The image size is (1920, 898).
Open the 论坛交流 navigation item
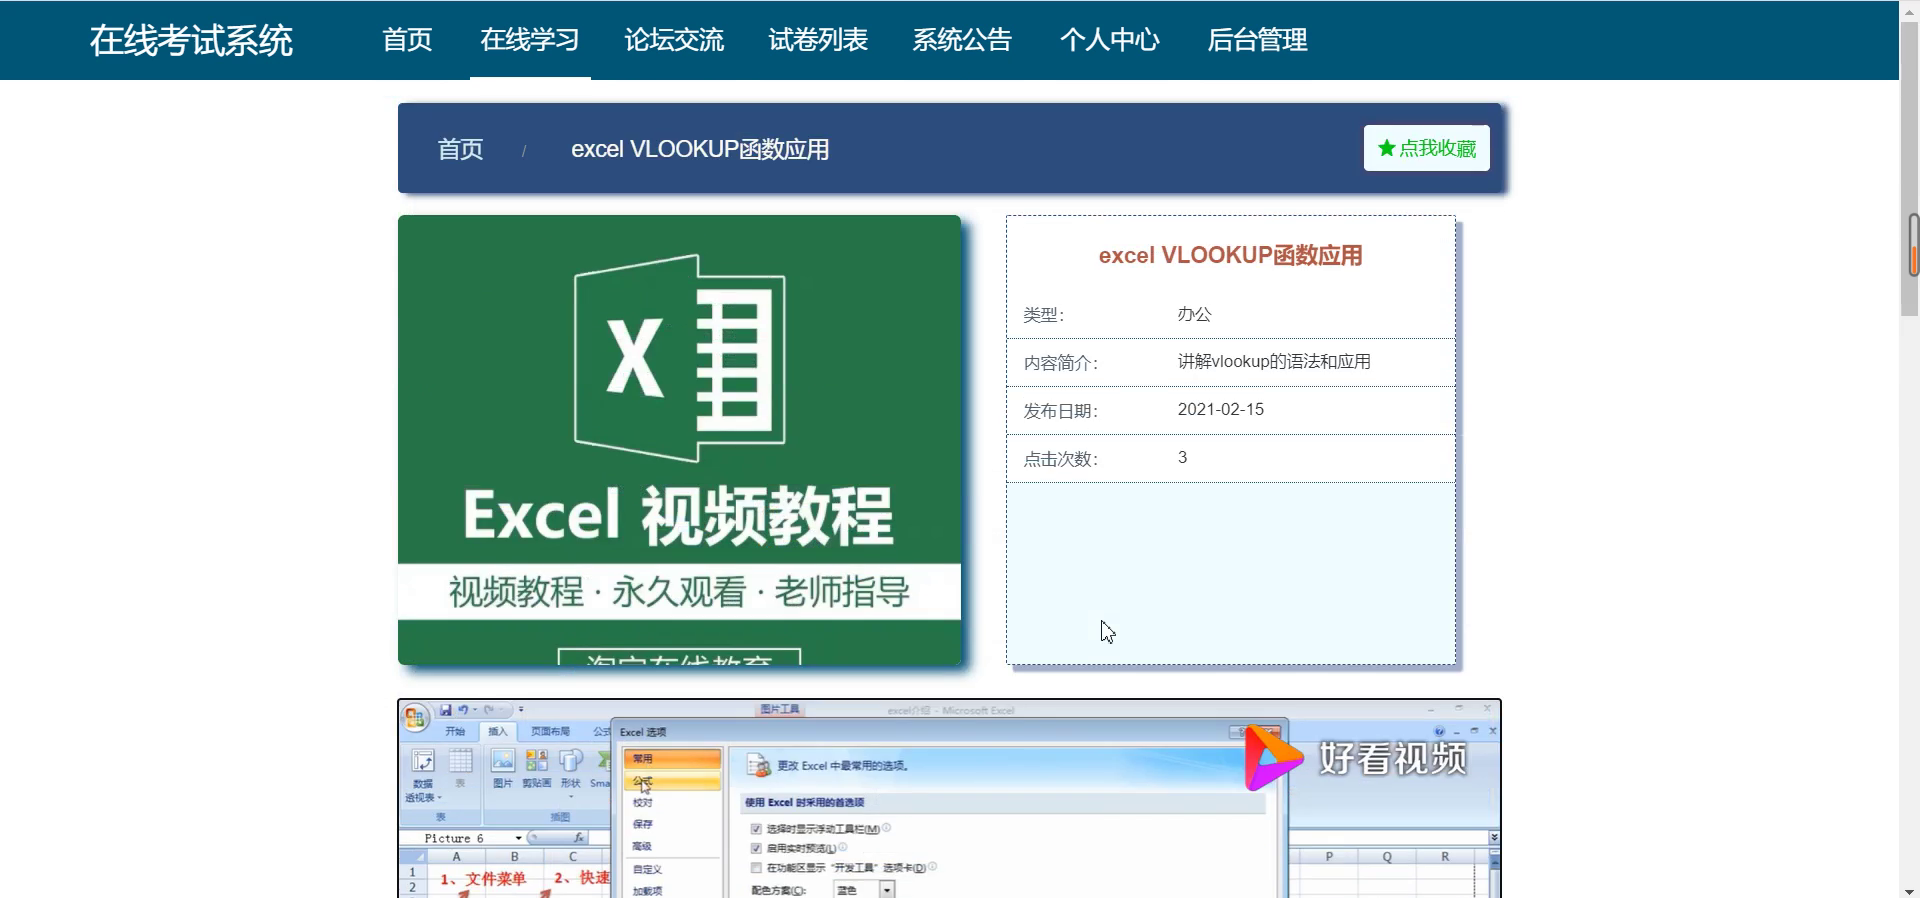(674, 40)
